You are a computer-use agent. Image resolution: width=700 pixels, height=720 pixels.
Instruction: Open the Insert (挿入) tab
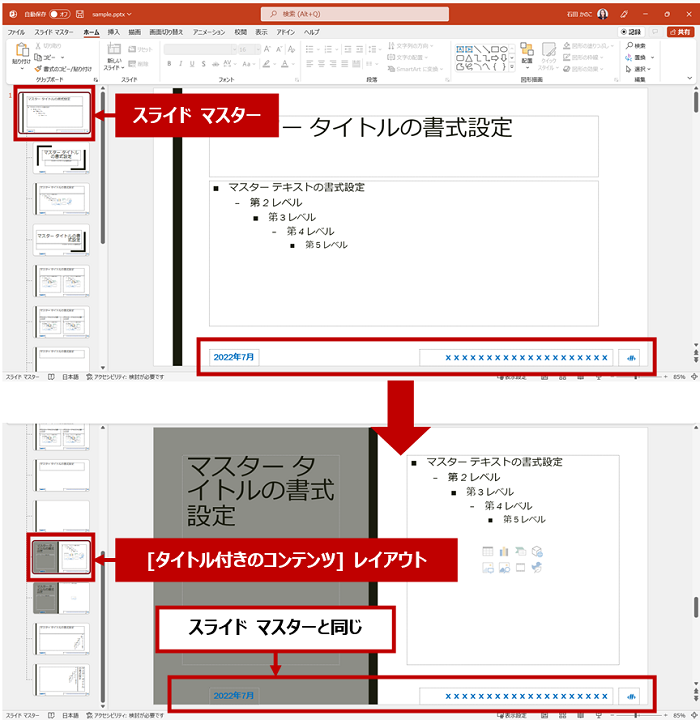point(113,32)
